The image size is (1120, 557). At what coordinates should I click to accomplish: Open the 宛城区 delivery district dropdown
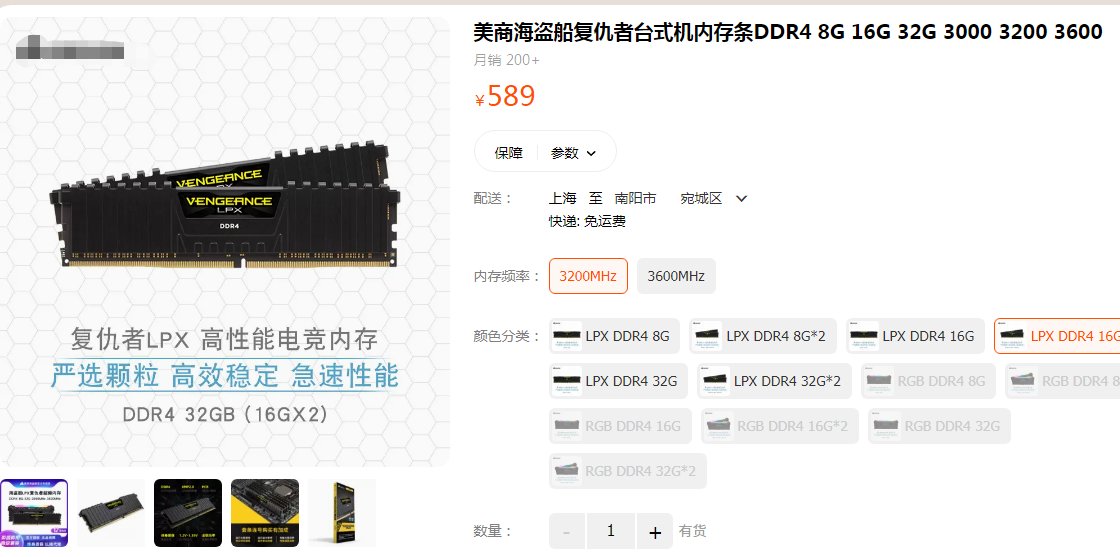point(712,199)
